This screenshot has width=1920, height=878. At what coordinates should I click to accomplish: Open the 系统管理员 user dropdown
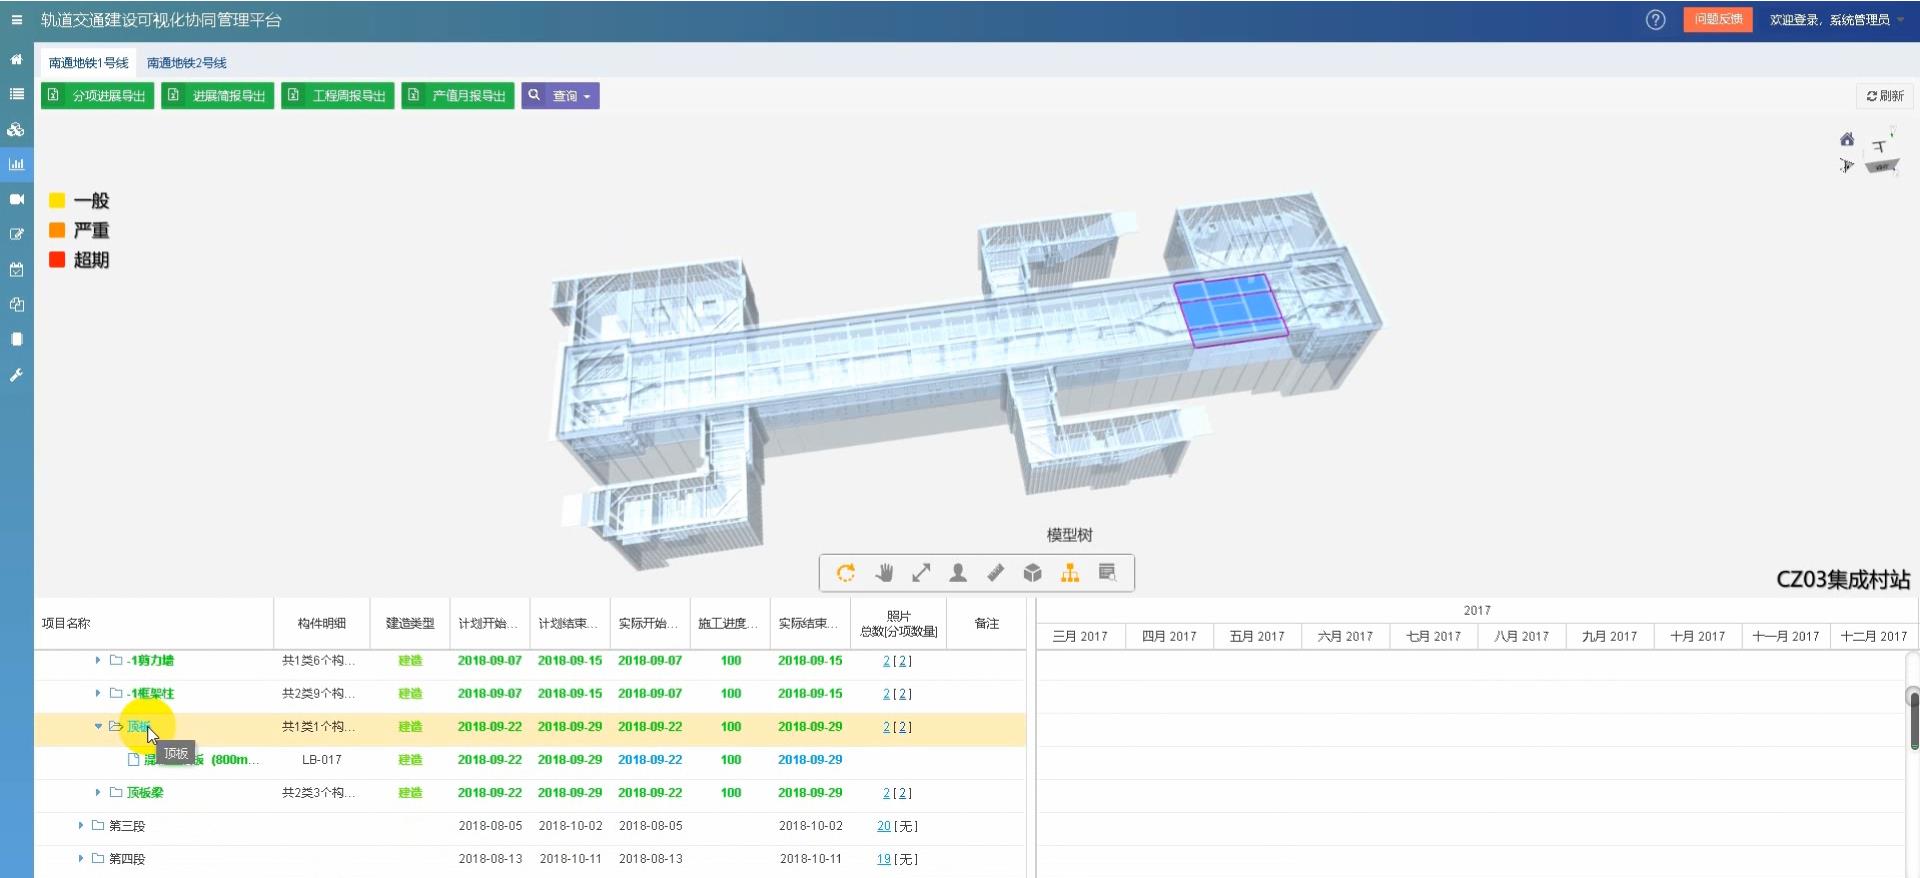point(1838,20)
